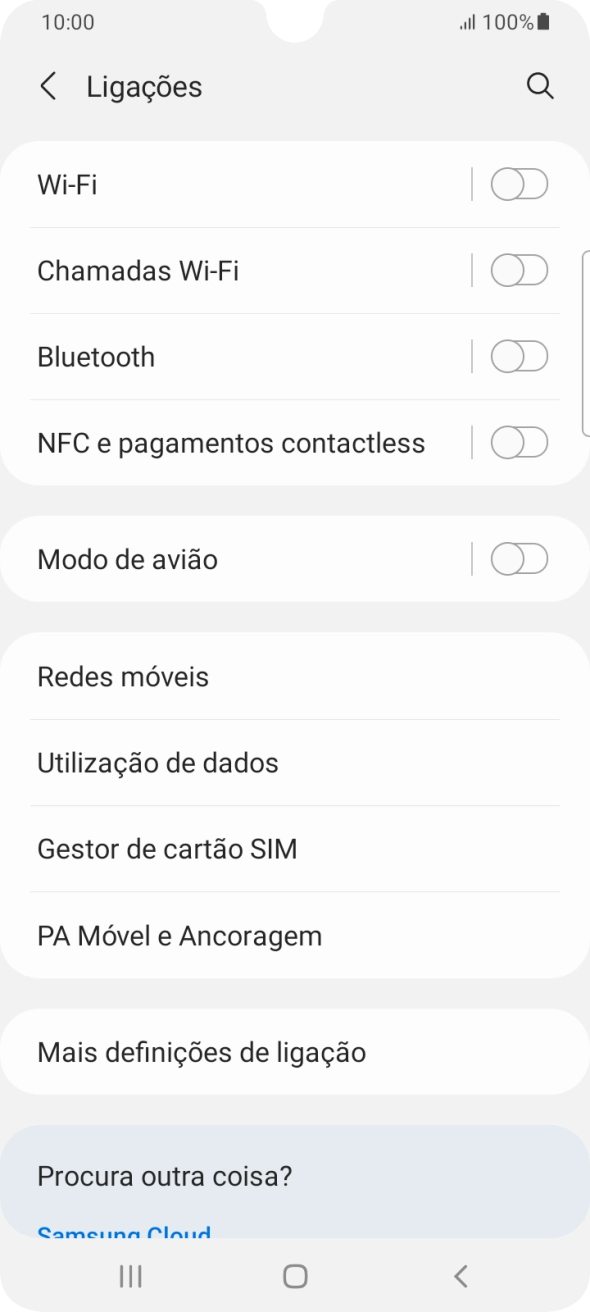Open Redes móveis settings
Viewport: 590px width, 1312px height.
pyautogui.click(x=295, y=676)
